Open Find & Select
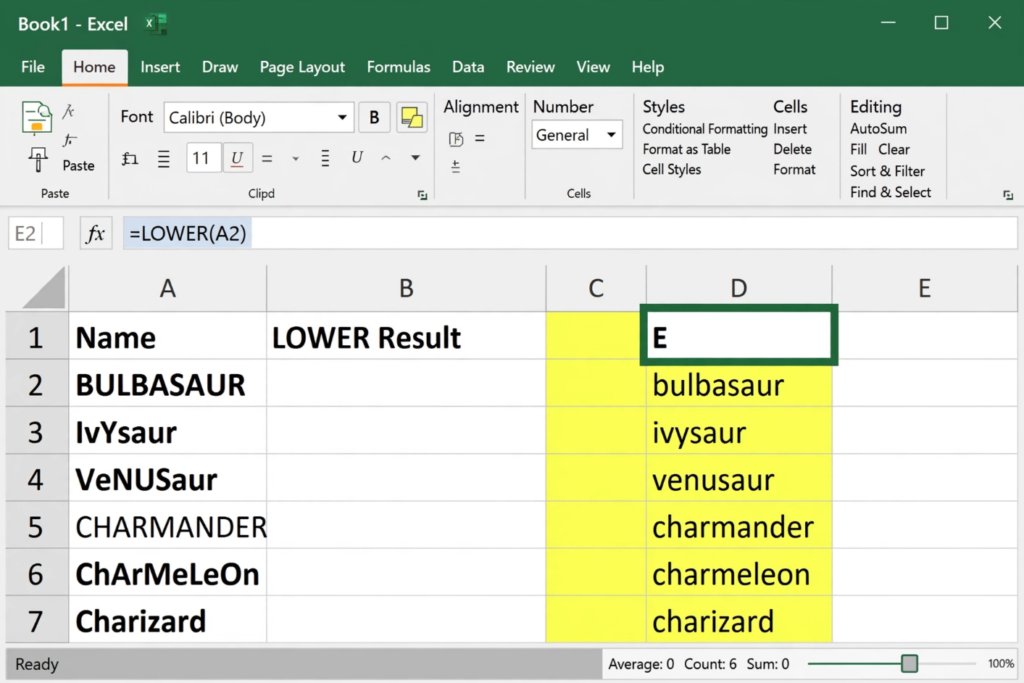 pos(890,193)
